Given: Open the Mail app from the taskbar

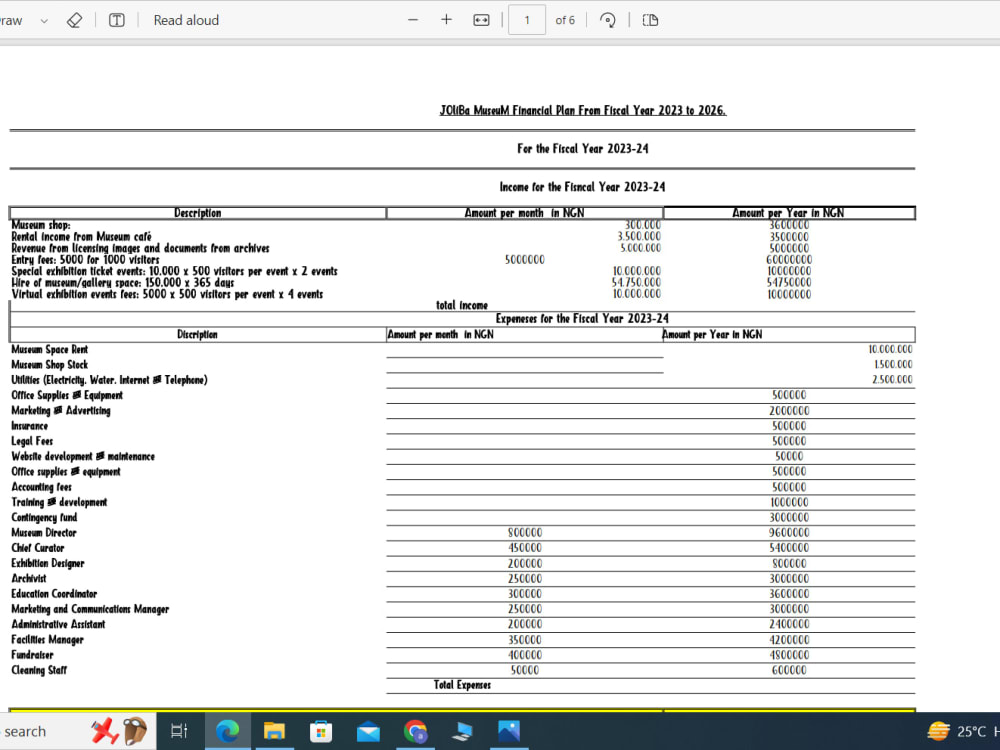Looking at the screenshot, I should (368, 732).
